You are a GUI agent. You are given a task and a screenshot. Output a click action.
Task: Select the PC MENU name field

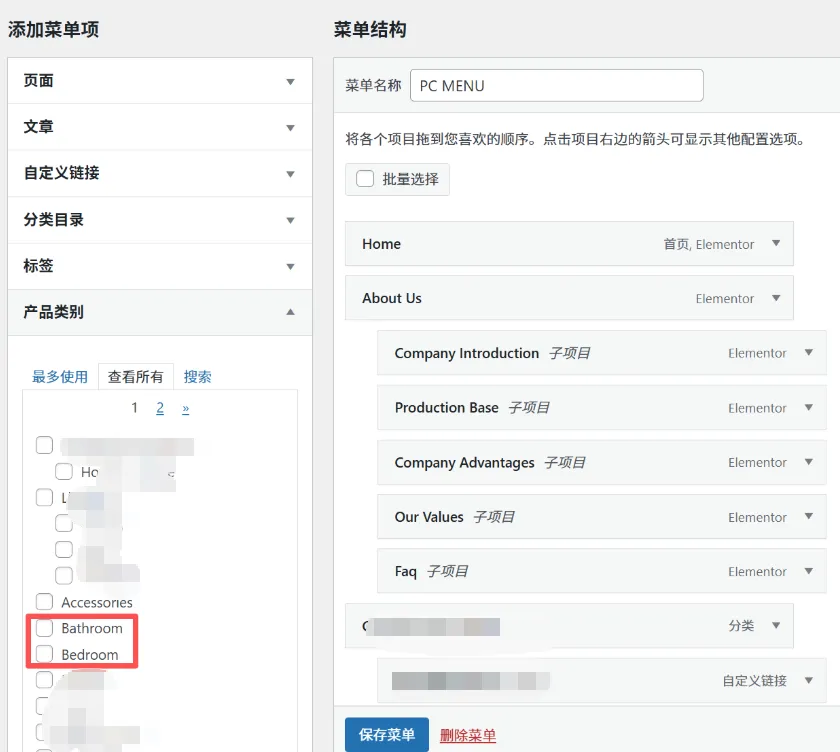[x=556, y=86]
